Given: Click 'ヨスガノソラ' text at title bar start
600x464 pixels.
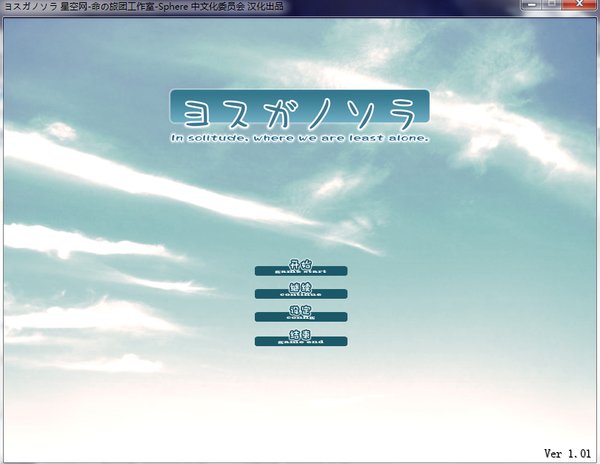Looking at the screenshot, I should pyautogui.click(x=29, y=7).
